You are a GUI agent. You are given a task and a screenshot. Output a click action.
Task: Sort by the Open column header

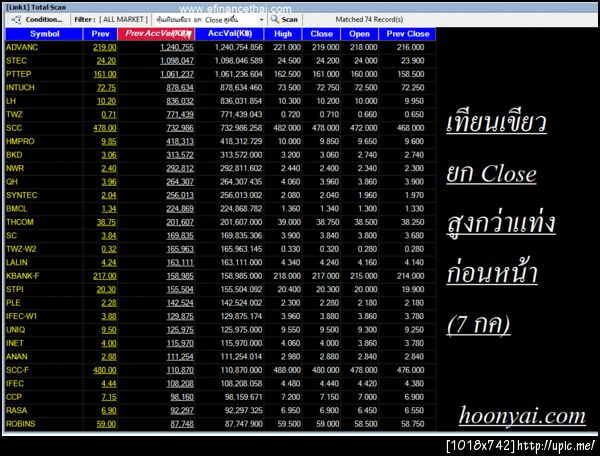pyautogui.click(x=359, y=34)
